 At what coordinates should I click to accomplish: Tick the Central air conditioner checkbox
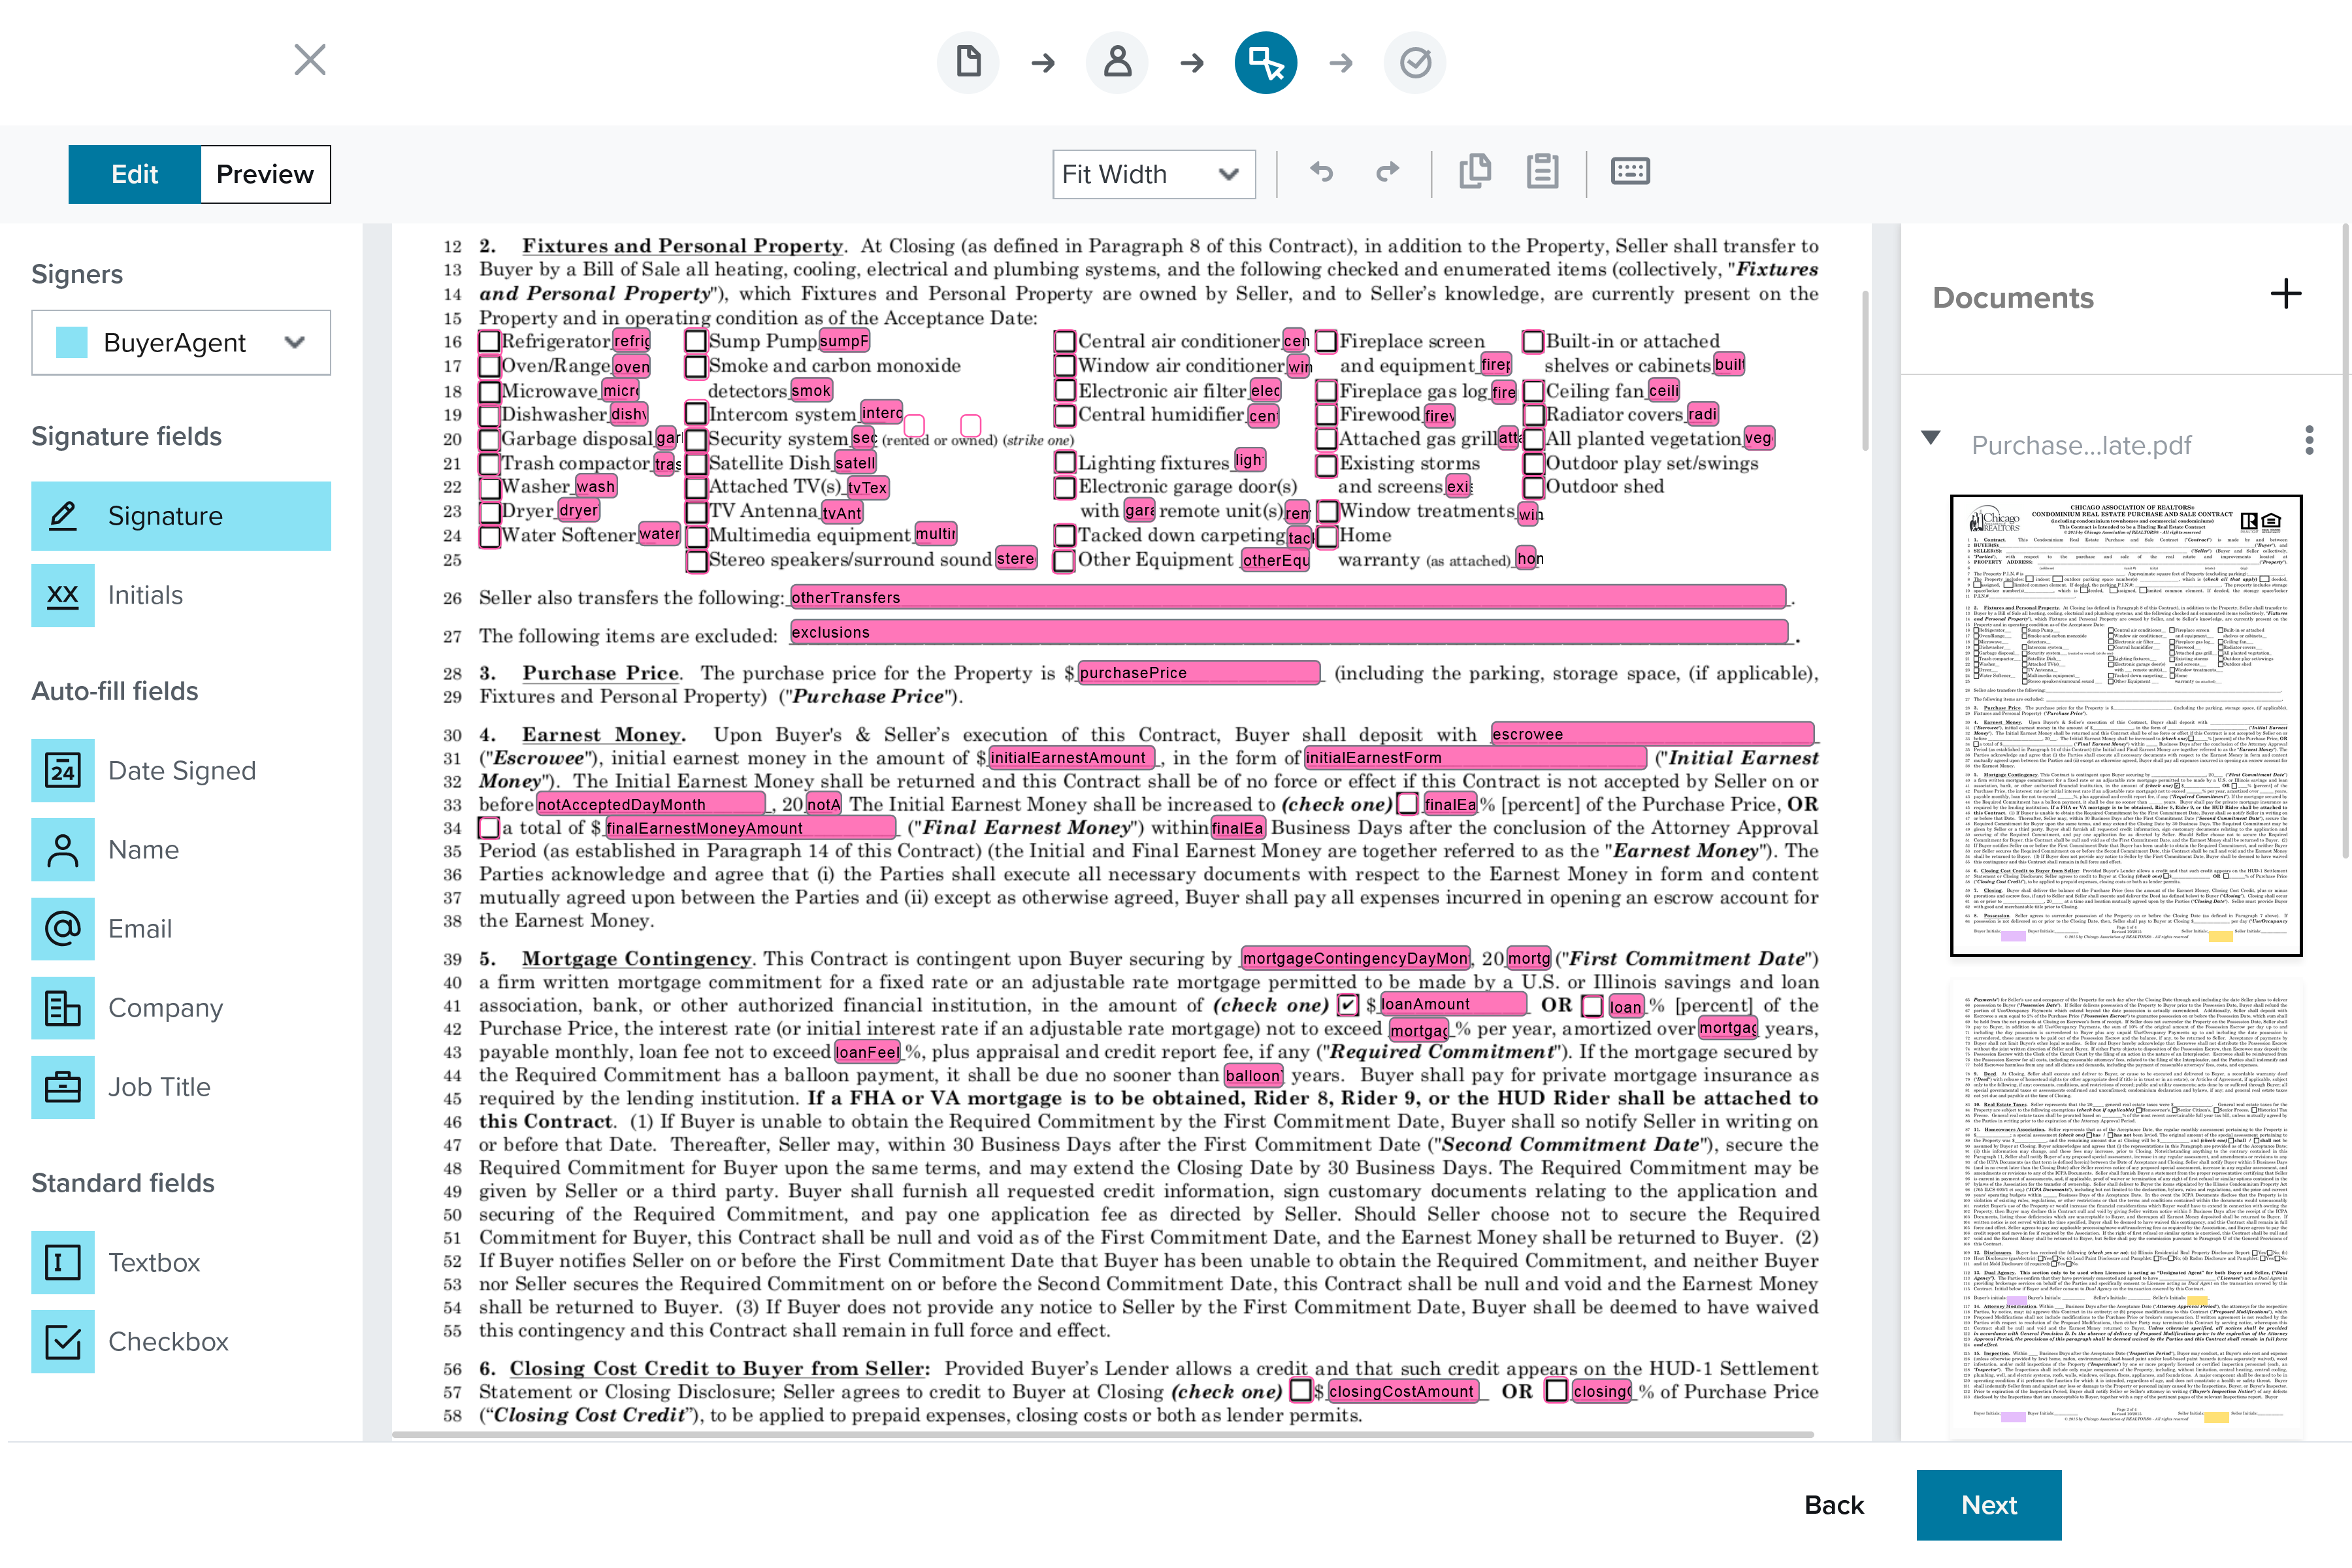(x=1064, y=342)
